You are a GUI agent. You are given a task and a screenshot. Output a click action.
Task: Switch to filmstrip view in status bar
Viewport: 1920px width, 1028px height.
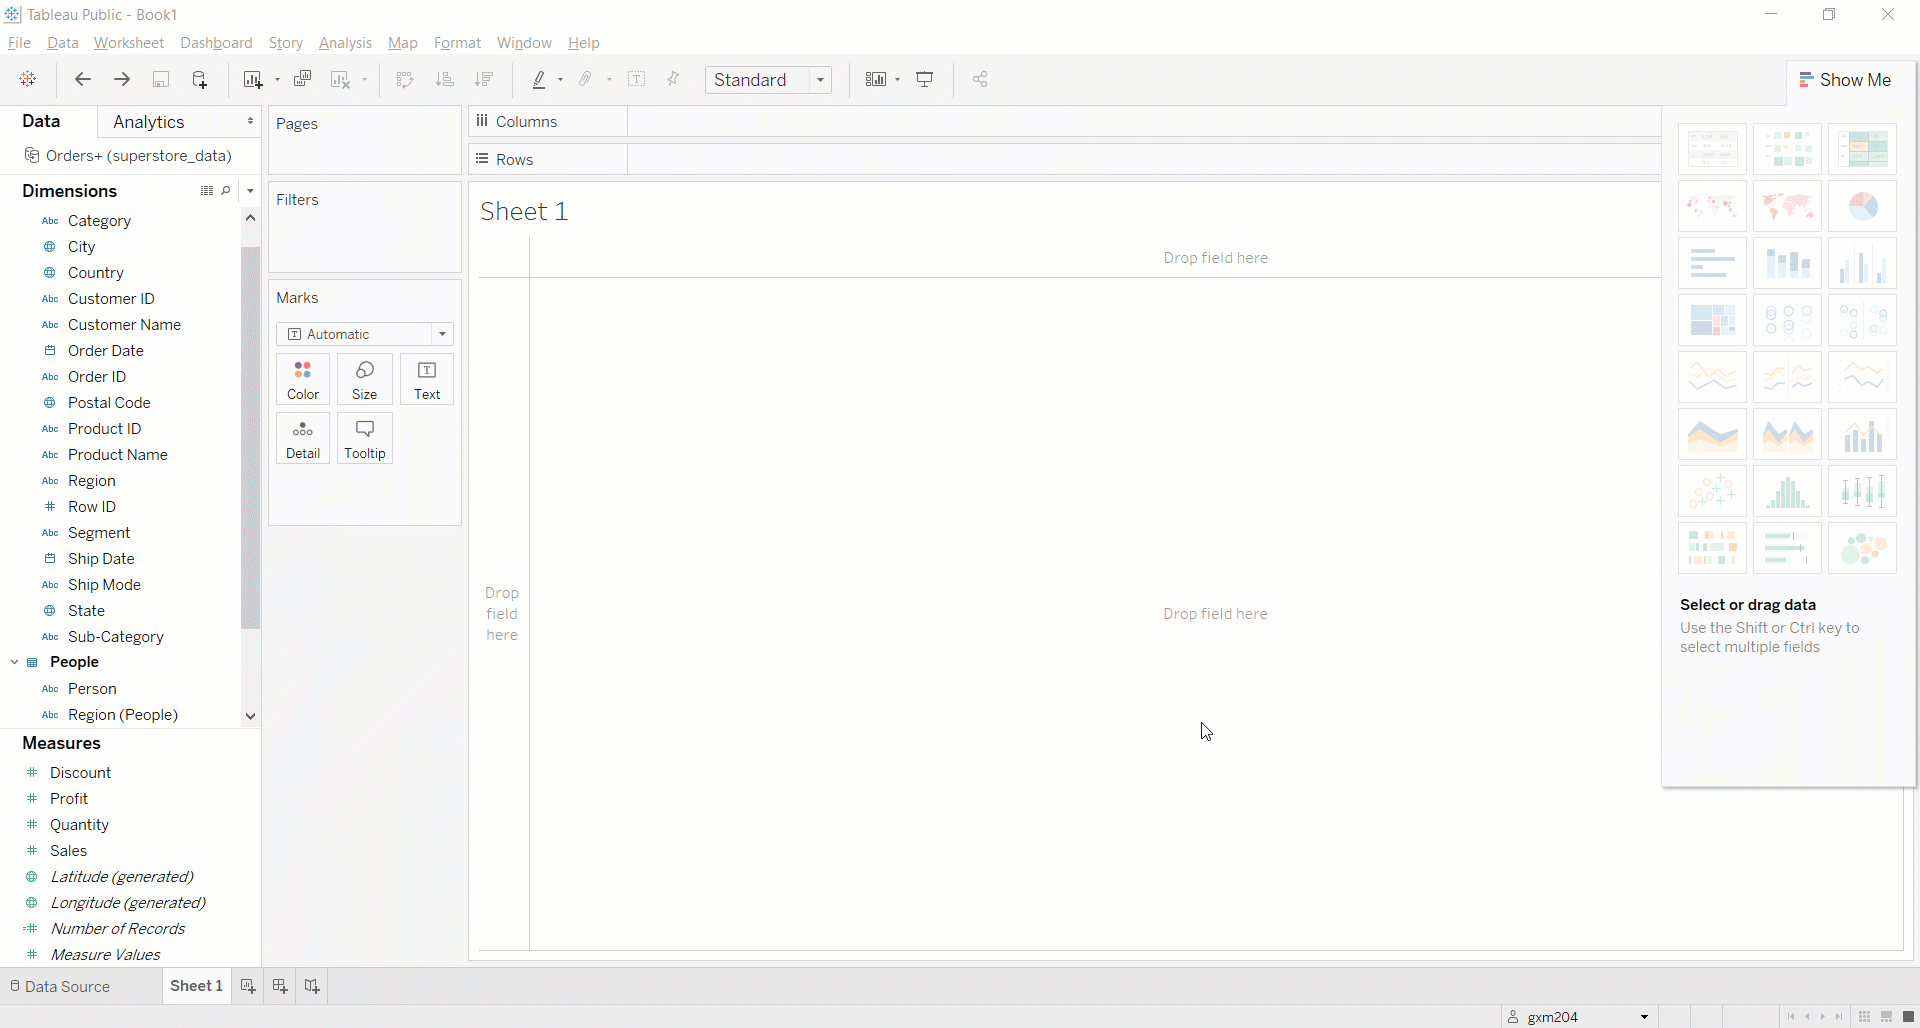tap(1887, 1017)
